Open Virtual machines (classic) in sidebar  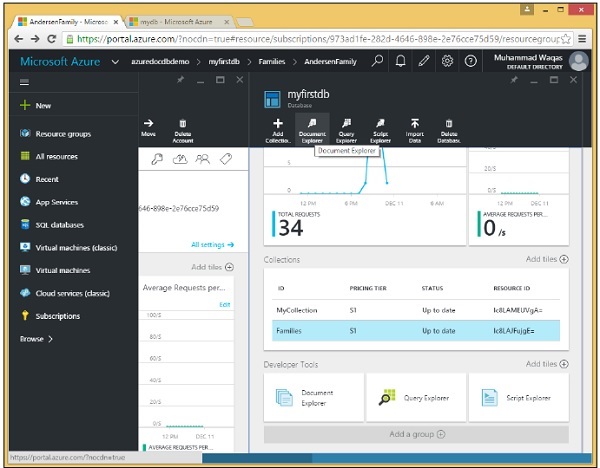(x=69, y=248)
